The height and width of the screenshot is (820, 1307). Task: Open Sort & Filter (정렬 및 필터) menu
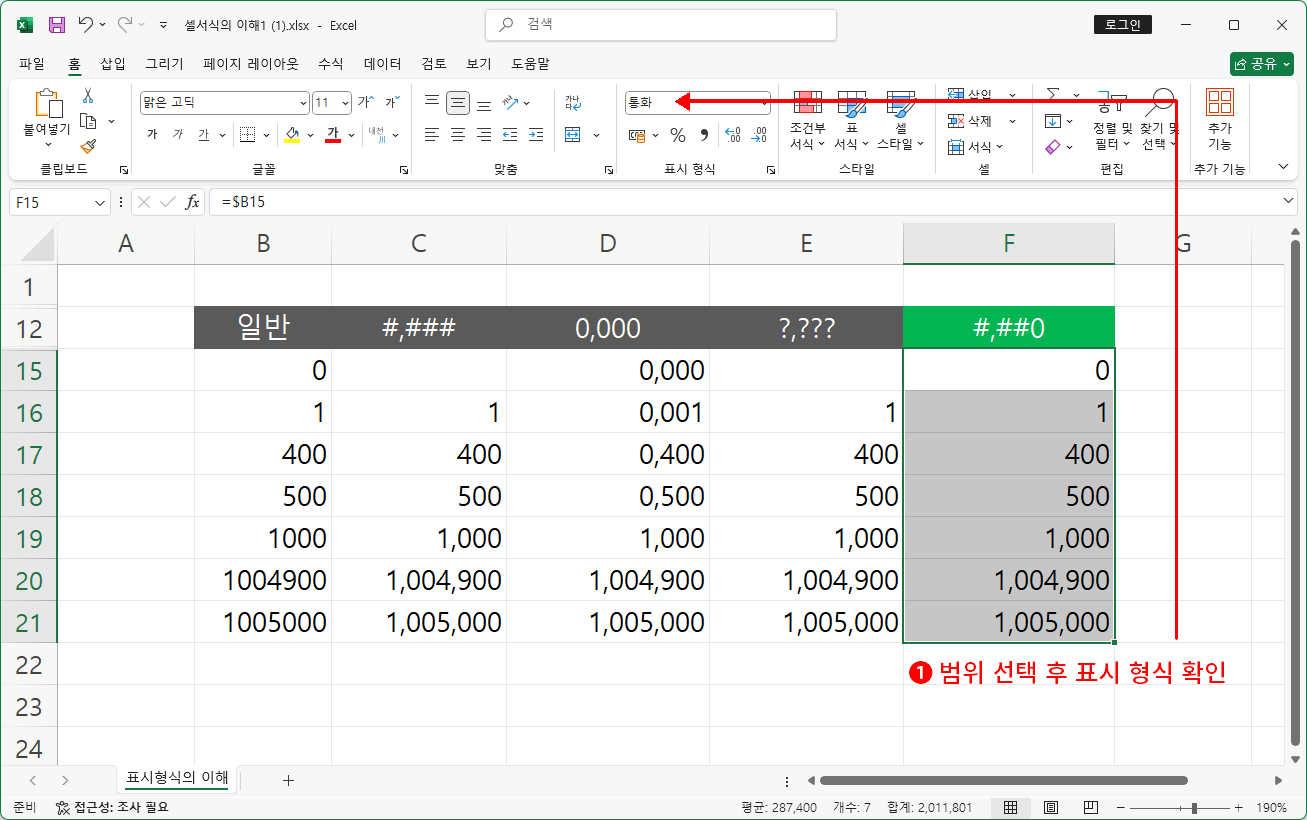tap(1111, 120)
